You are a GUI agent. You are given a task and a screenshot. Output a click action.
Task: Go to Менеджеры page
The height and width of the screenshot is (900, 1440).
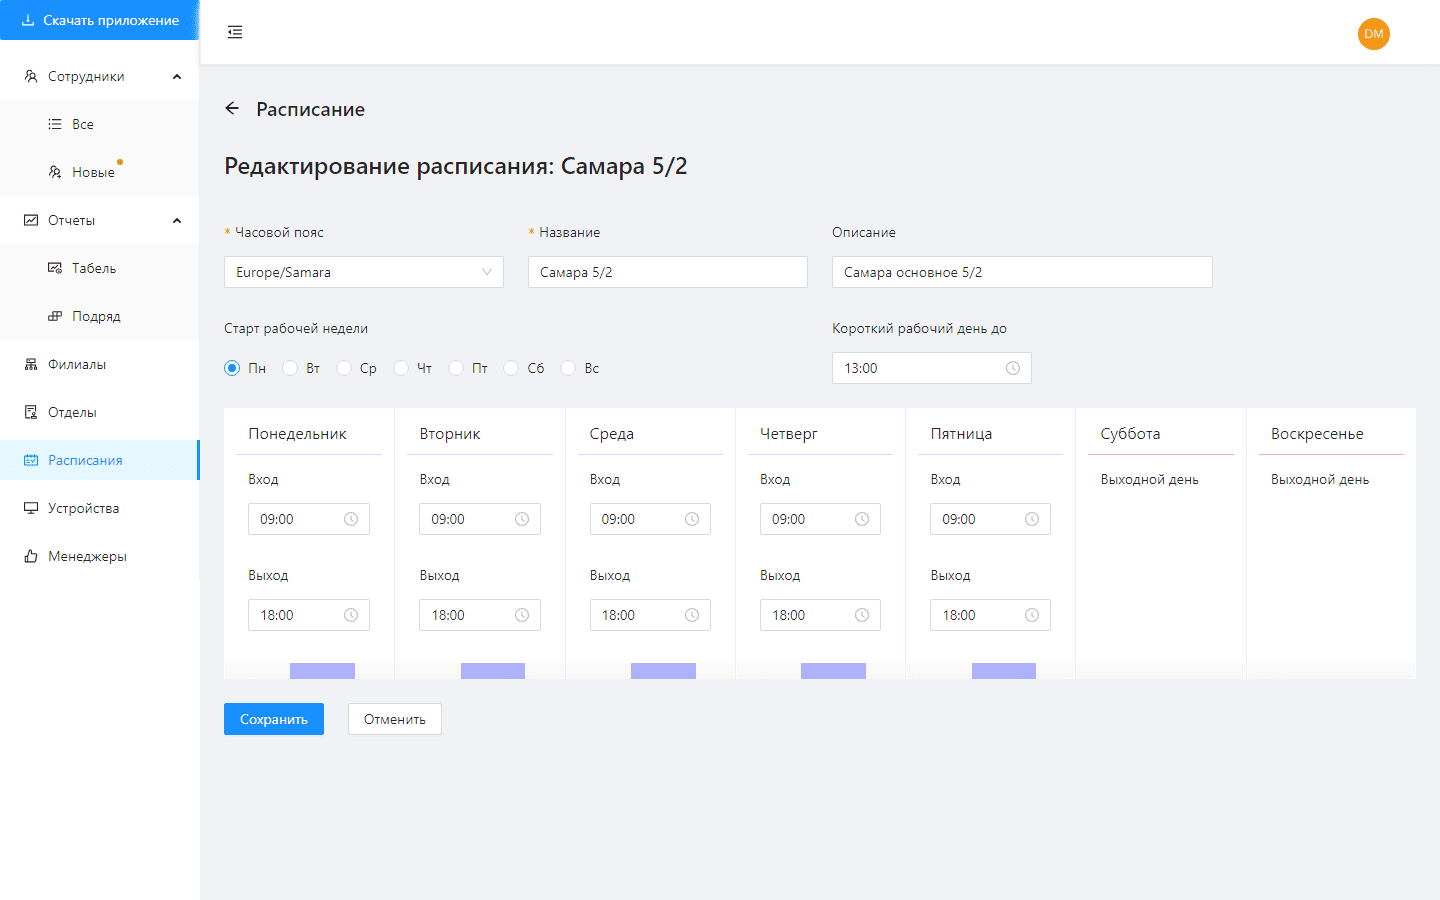[x=100, y=556]
